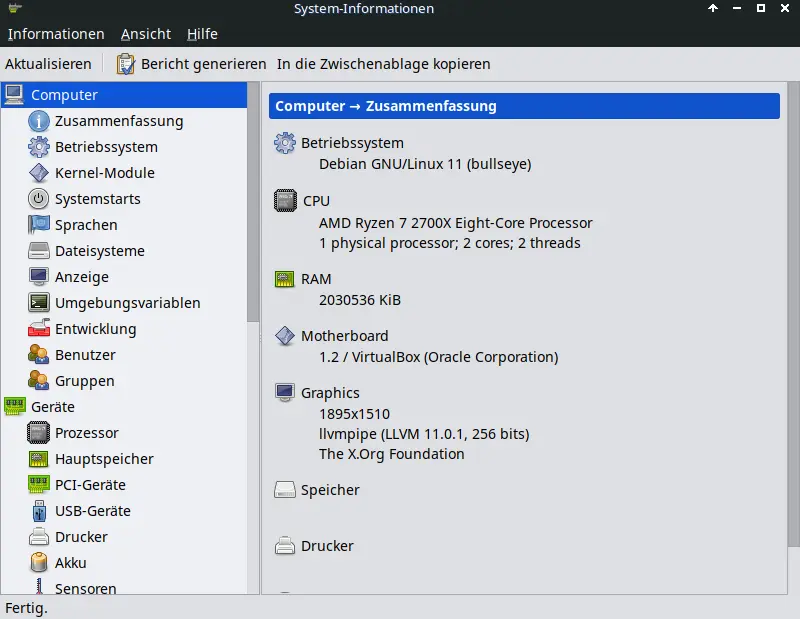This screenshot has height=619, width=800.
Task: Open the Hilfe menu
Action: coord(202,34)
